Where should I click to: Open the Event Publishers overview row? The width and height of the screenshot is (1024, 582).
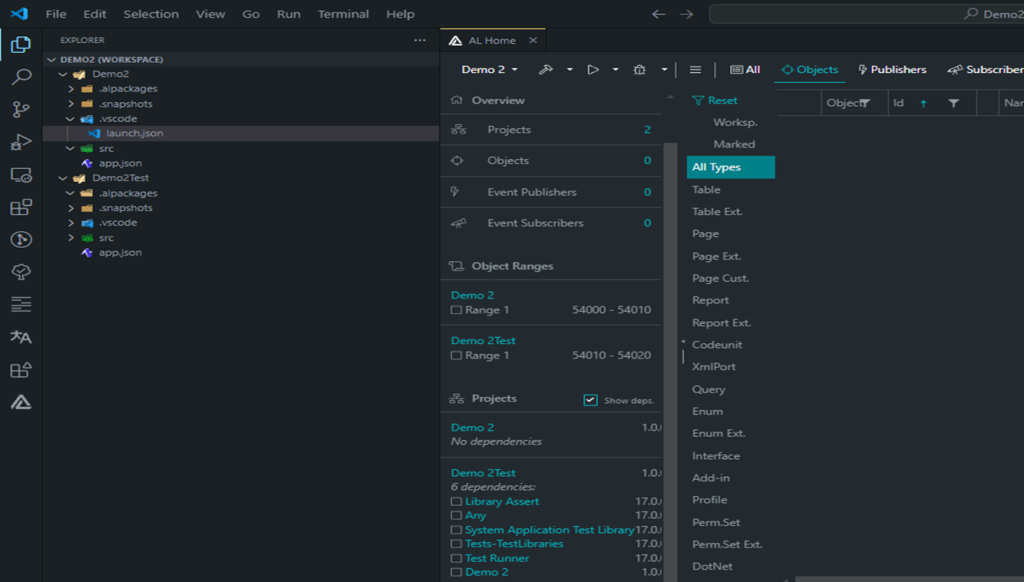[551, 192]
